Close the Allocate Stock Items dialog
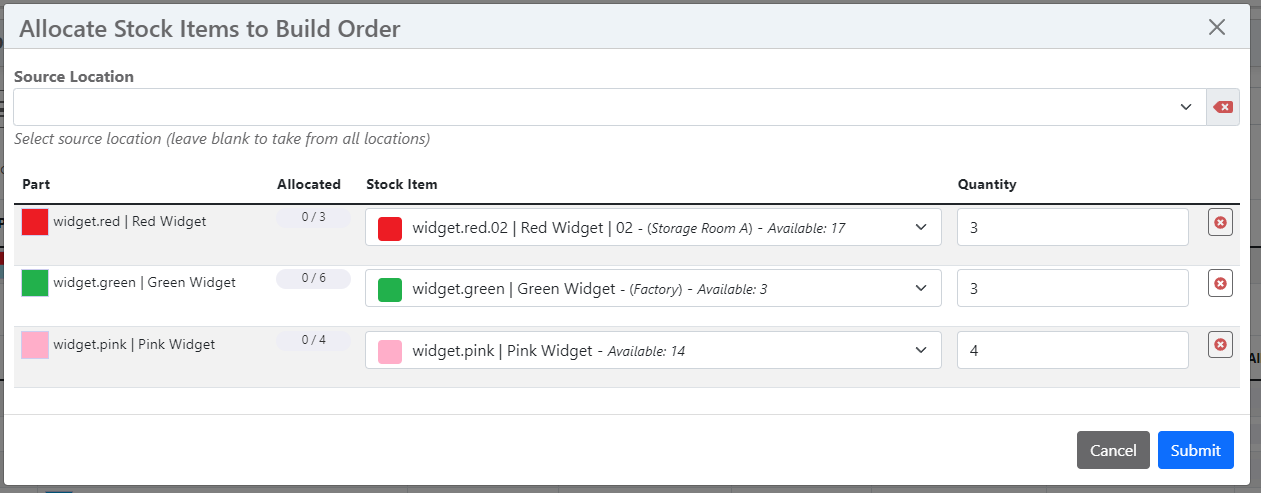The width and height of the screenshot is (1261, 493). [1217, 28]
